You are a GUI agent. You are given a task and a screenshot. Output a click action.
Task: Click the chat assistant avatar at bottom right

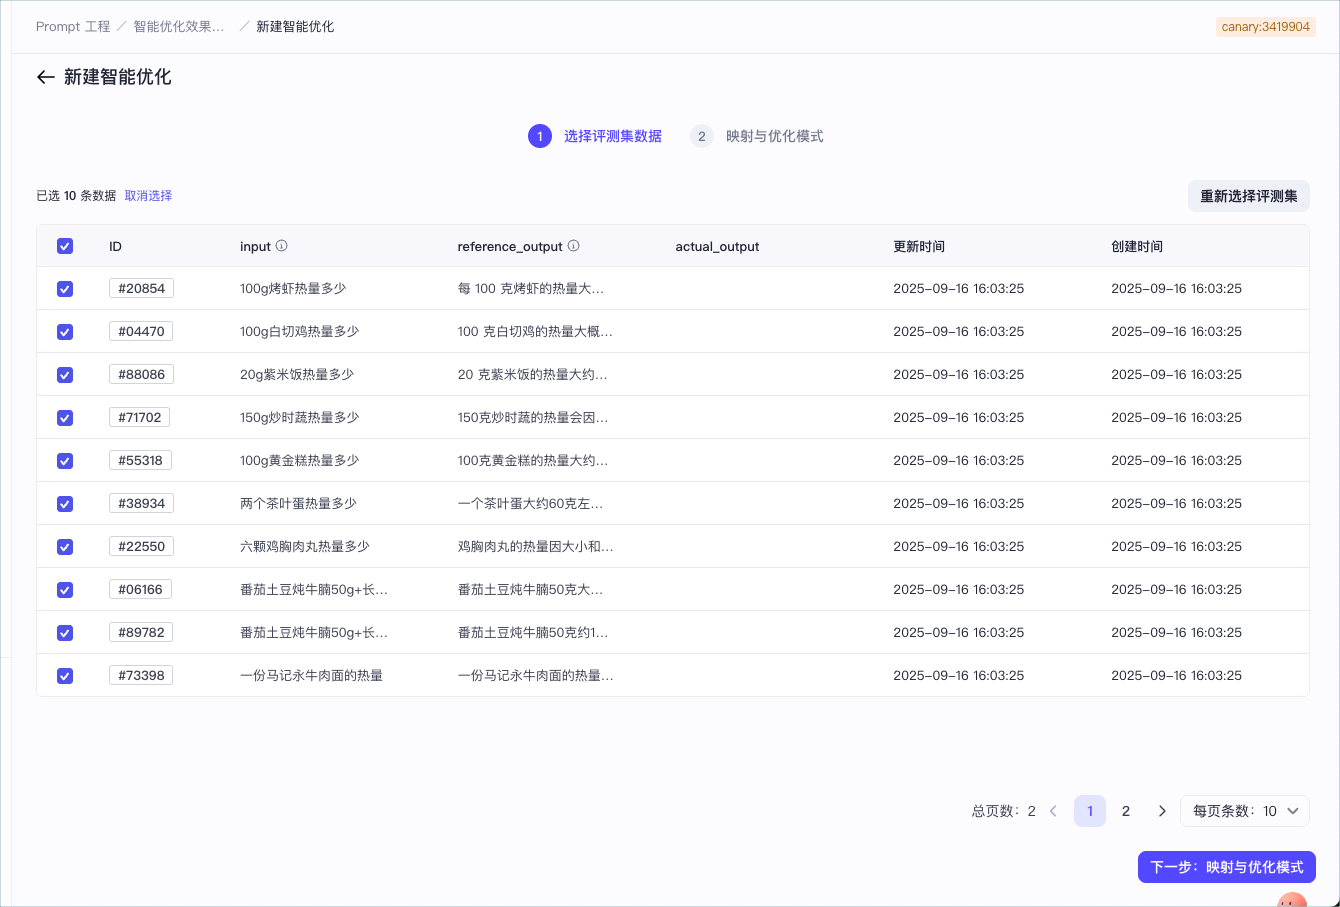(1292, 899)
